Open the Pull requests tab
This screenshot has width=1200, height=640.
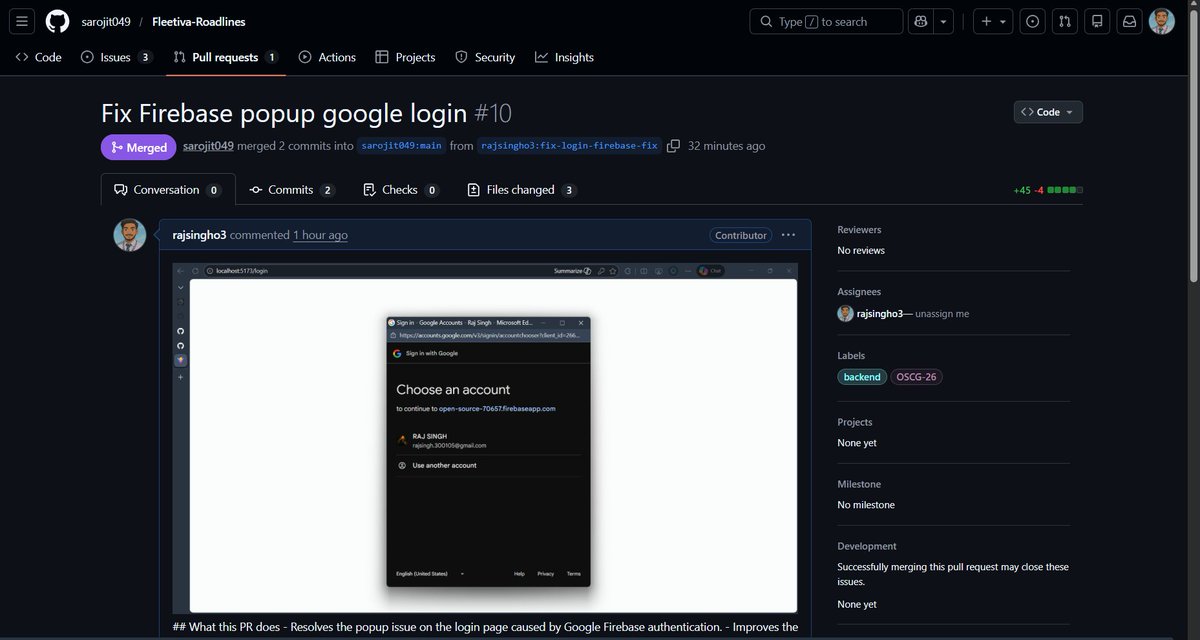(226, 57)
